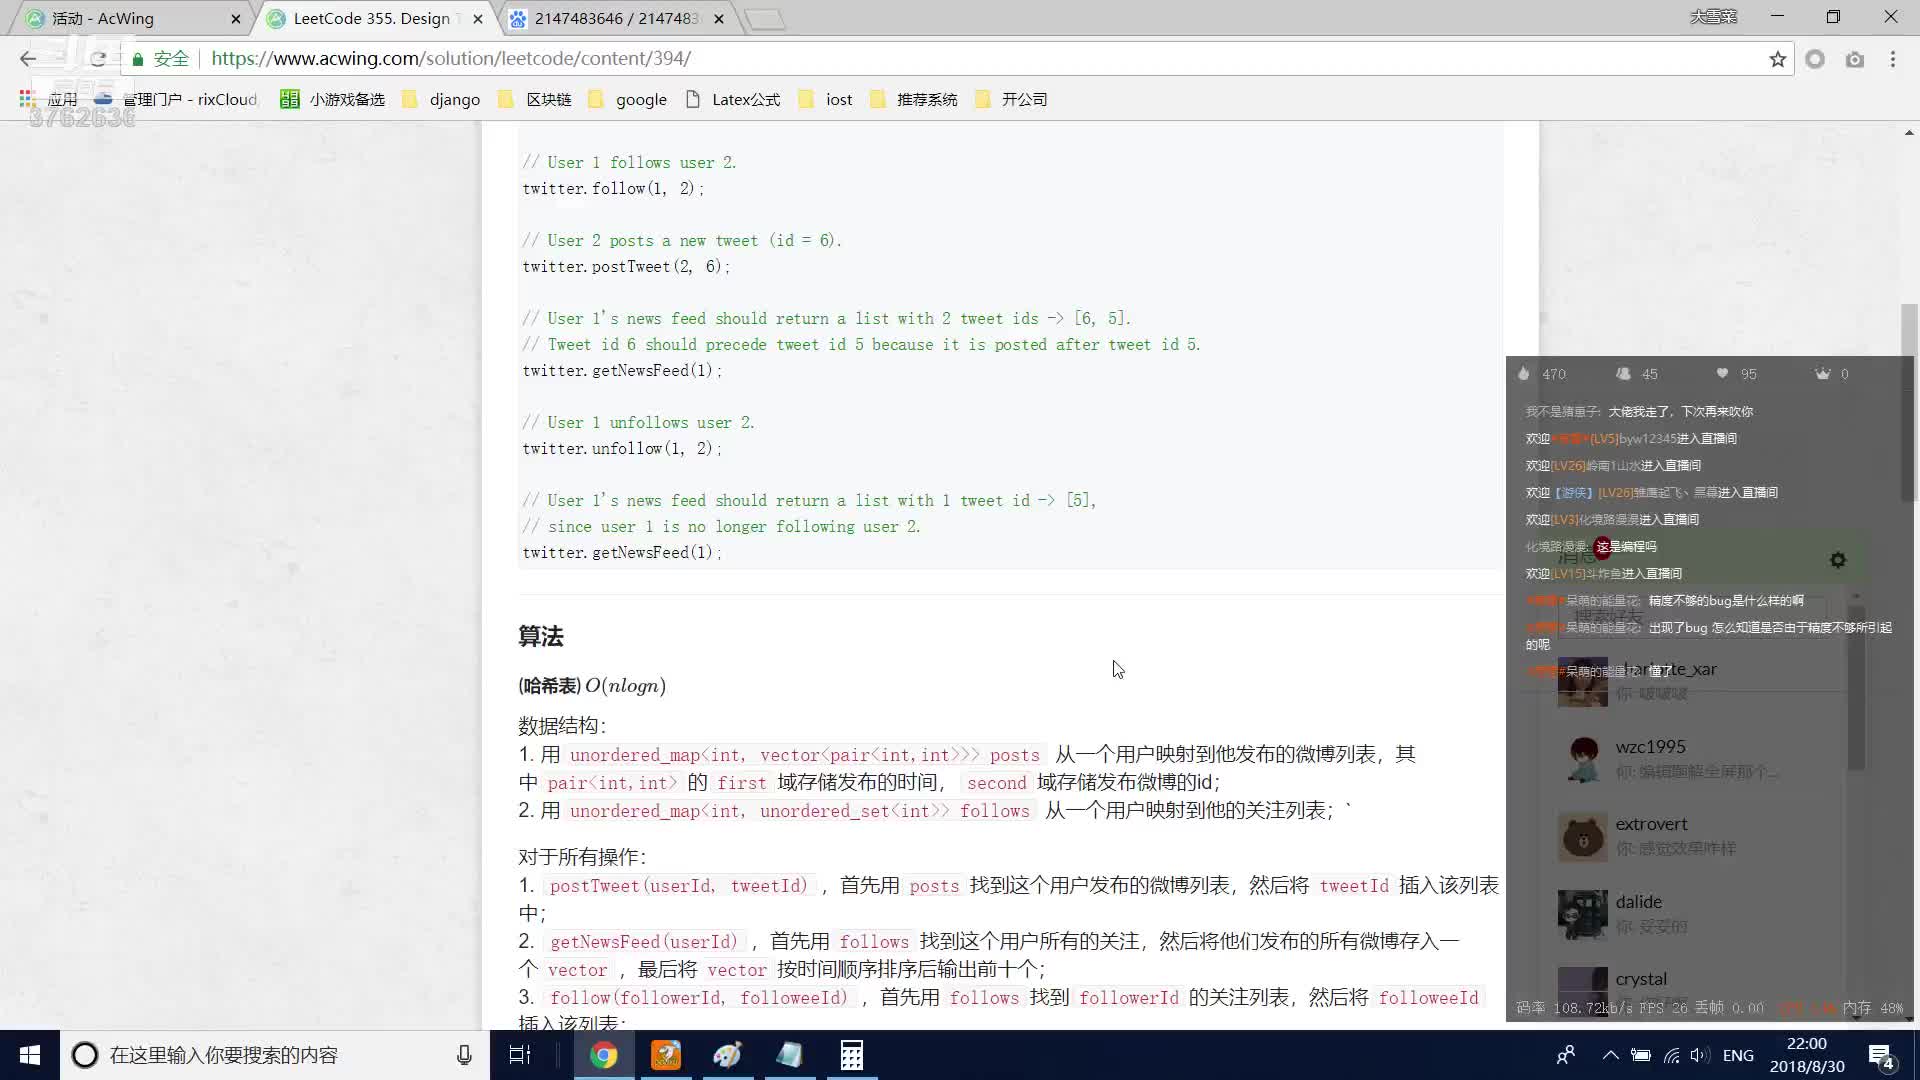Screen dimensions: 1920x1080
Task: Open Windows Task View button
Action: 520,1055
